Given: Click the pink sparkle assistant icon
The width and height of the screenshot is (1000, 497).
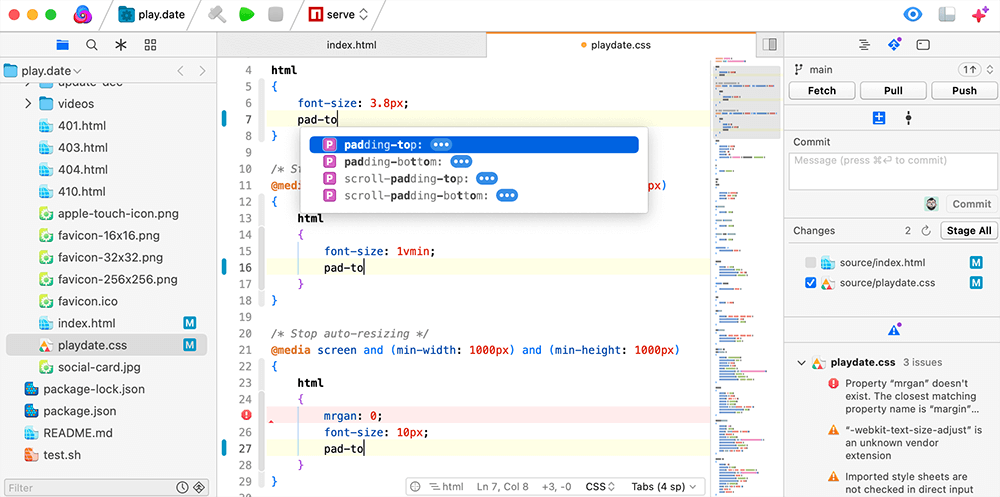Looking at the screenshot, I should pos(980,15).
